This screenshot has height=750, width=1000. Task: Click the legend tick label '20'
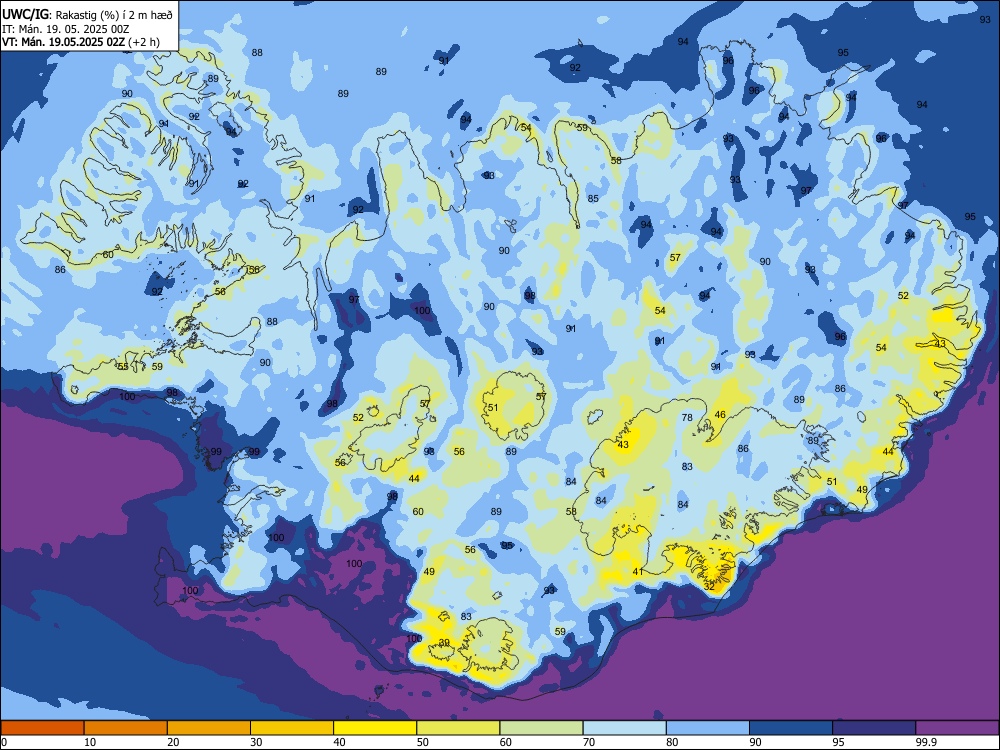pyautogui.click(x=173, y=742)
